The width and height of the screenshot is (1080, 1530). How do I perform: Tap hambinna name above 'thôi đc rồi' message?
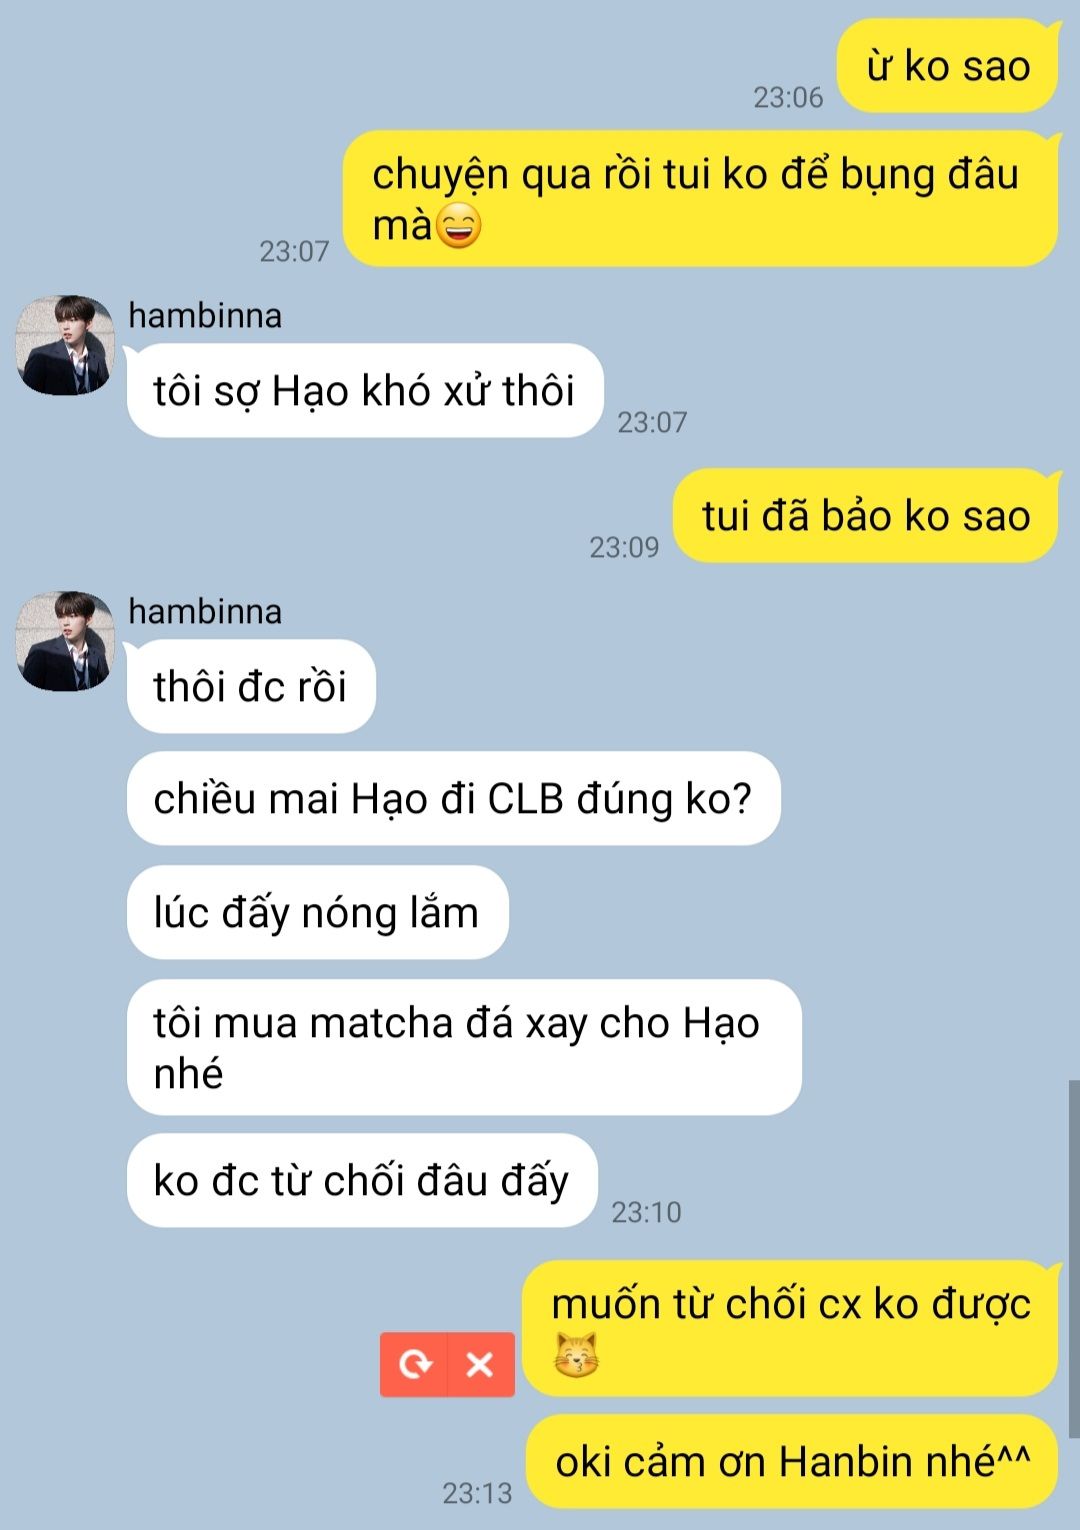coord(205,612)
